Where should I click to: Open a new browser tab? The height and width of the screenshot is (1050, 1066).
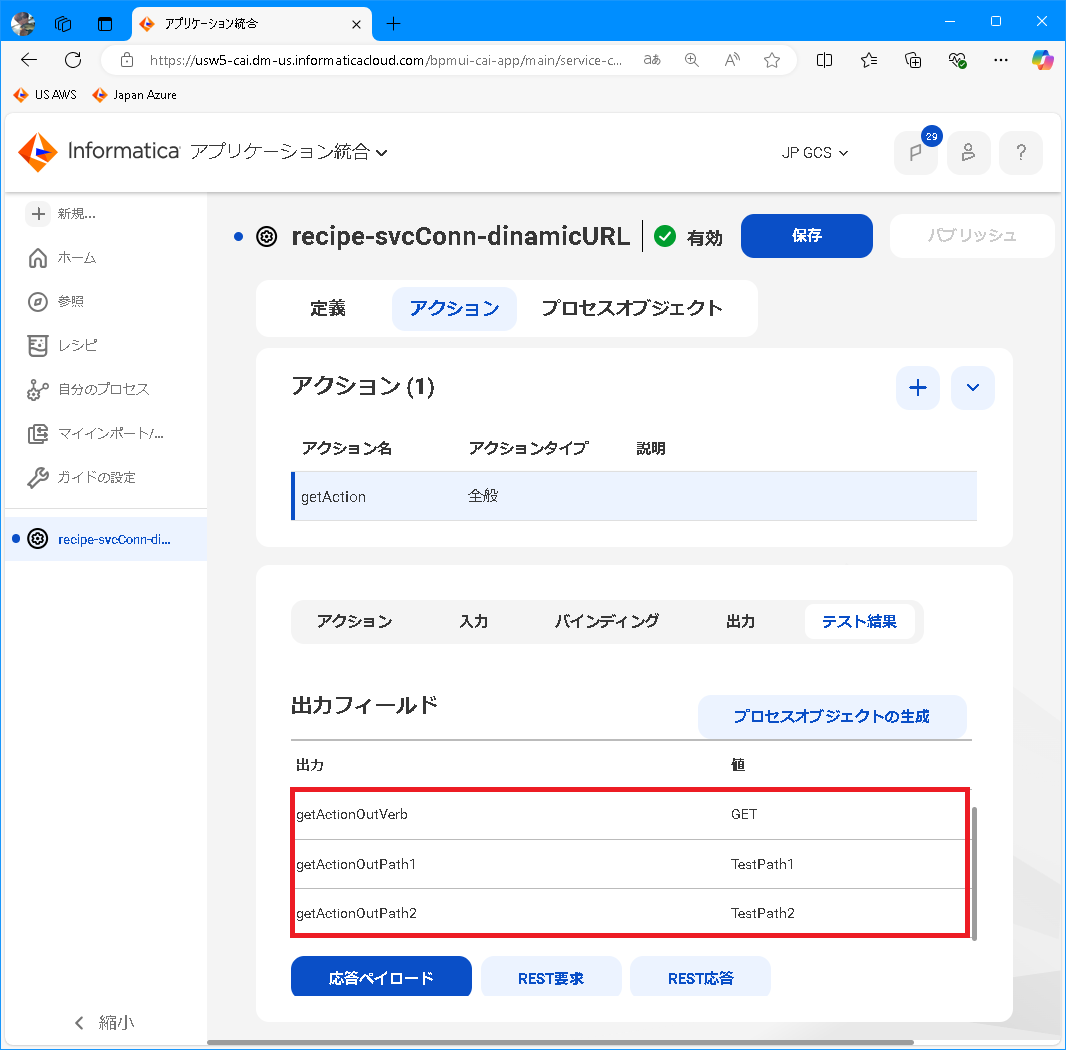coord(393,24)
